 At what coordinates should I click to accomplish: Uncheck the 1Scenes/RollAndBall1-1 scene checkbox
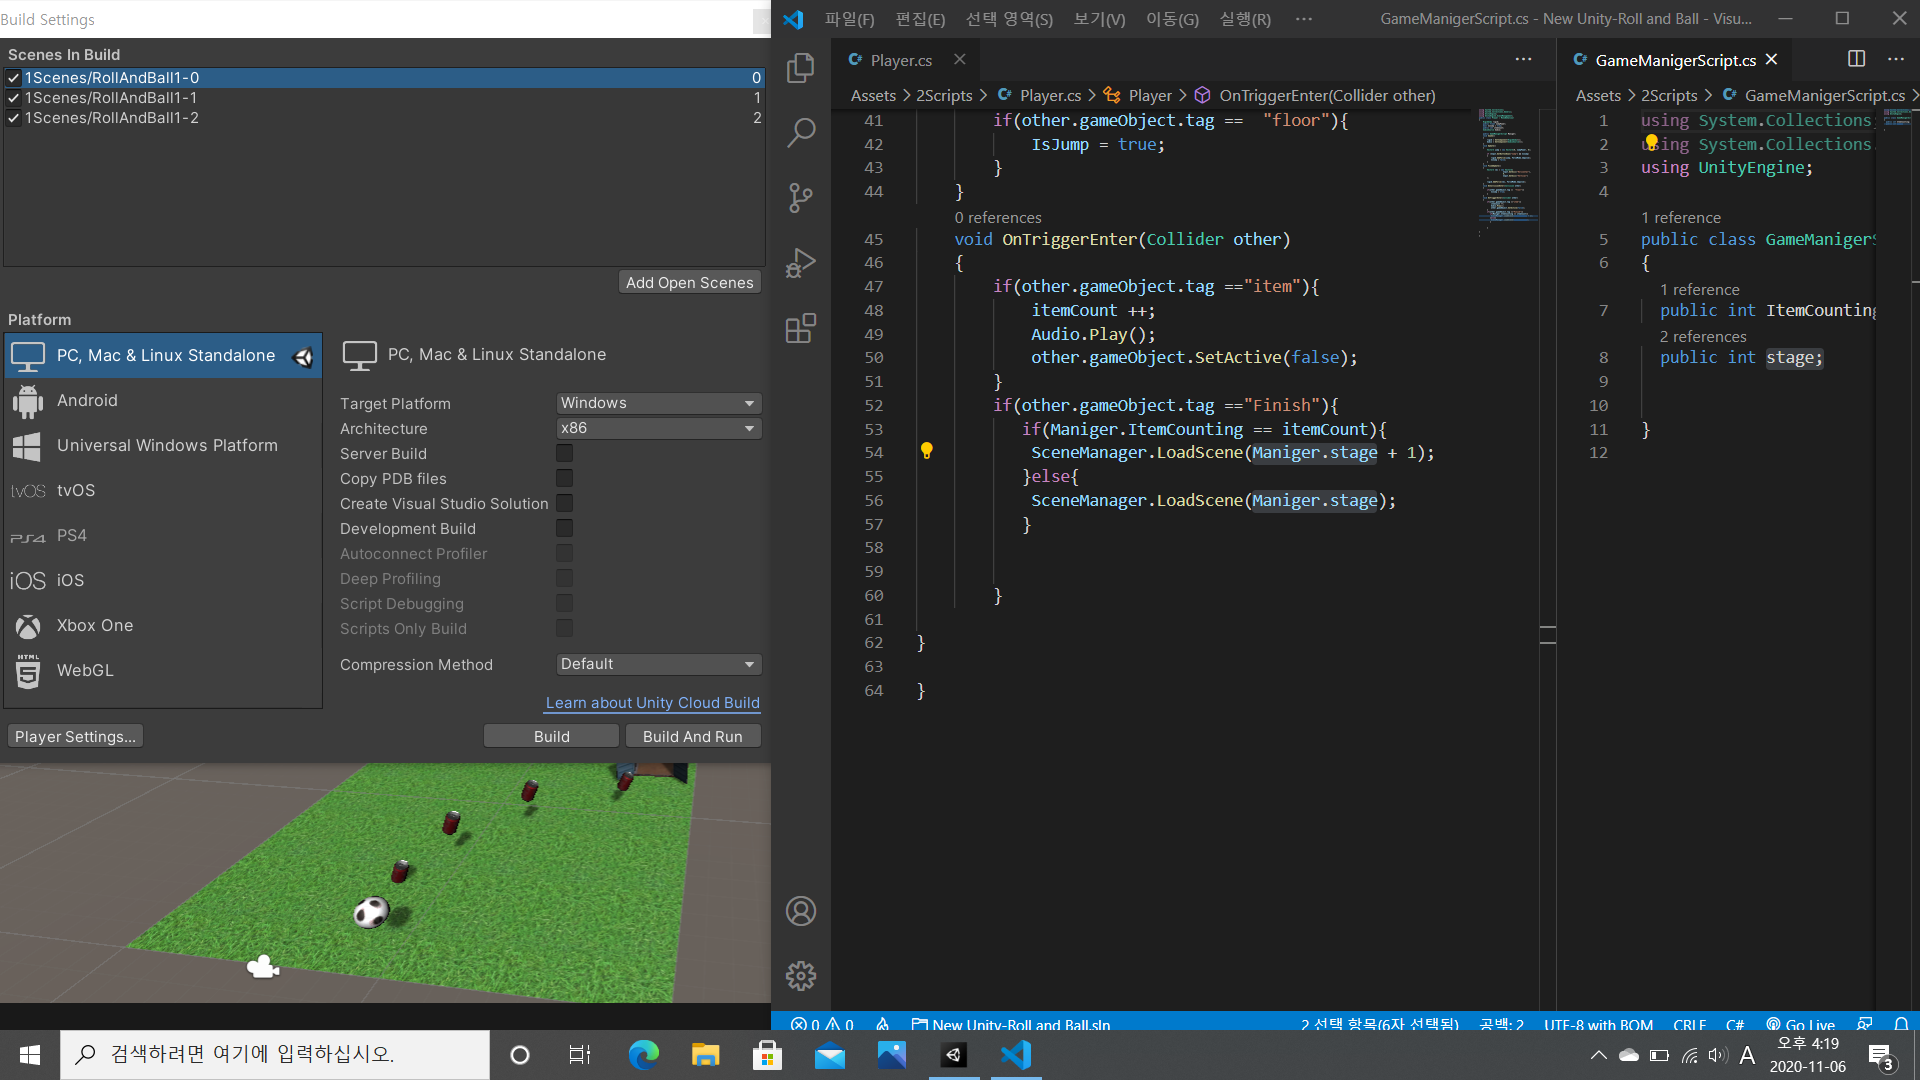click(x=14, y=98)
